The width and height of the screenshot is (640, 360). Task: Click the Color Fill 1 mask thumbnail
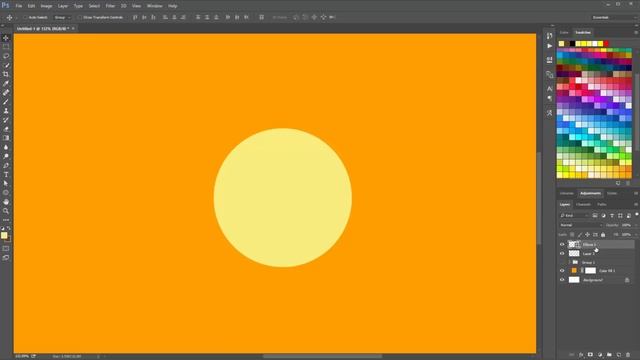(x=591, y=271)
